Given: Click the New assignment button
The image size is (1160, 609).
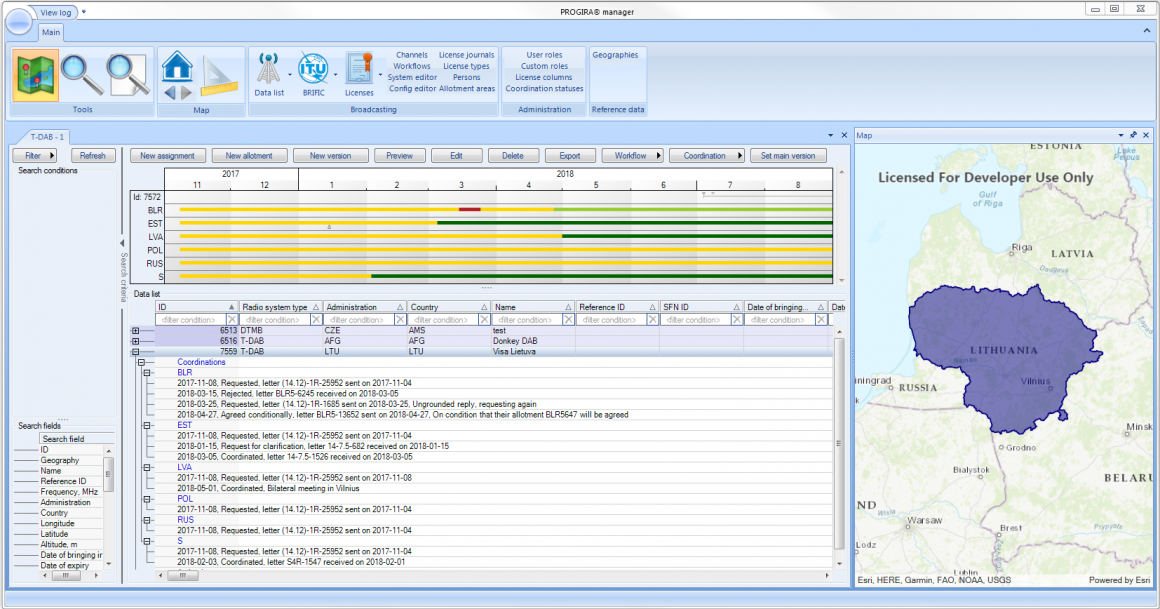Looking at the screenshot, I should coord(167,155).
